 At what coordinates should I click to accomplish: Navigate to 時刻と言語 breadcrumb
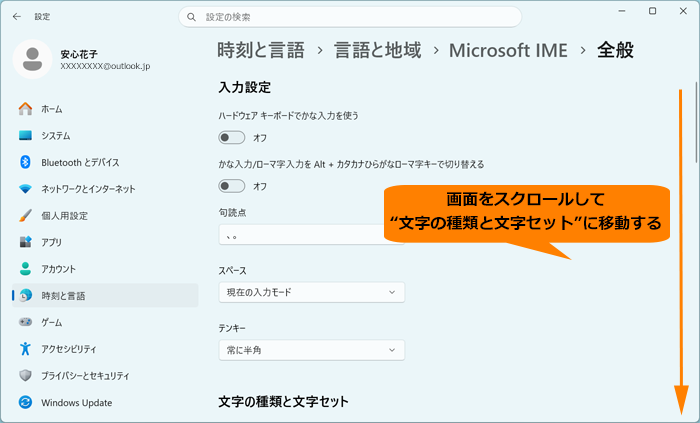pyautogui.click(x=261, y=50)
